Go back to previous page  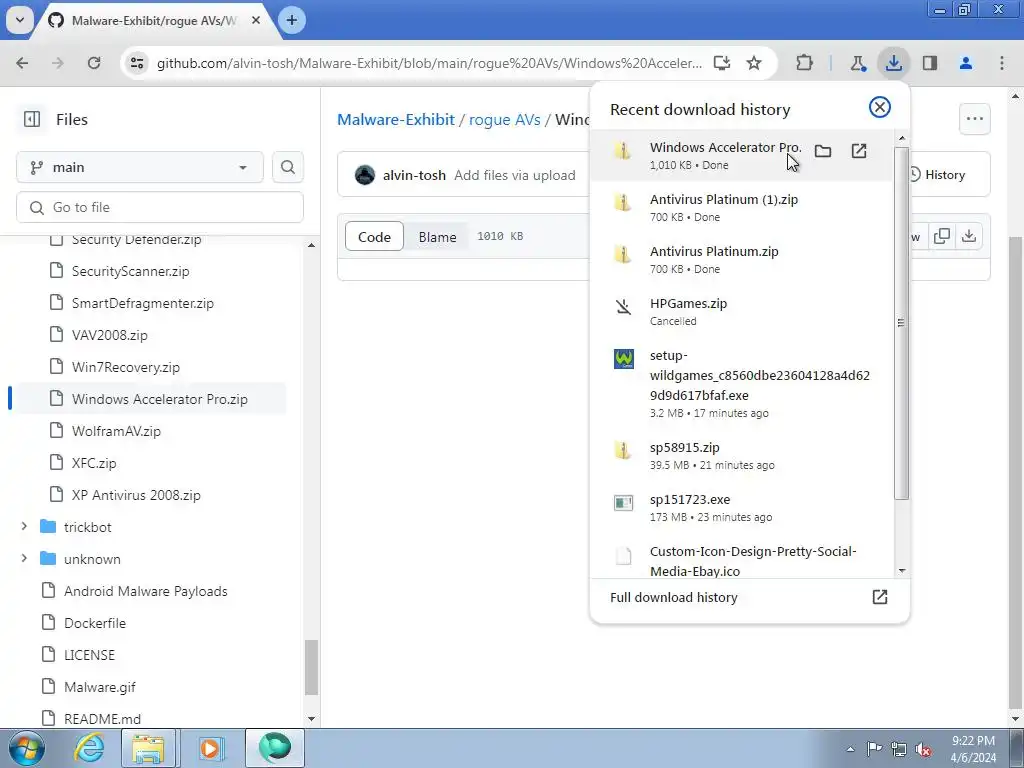coord(22,63)
